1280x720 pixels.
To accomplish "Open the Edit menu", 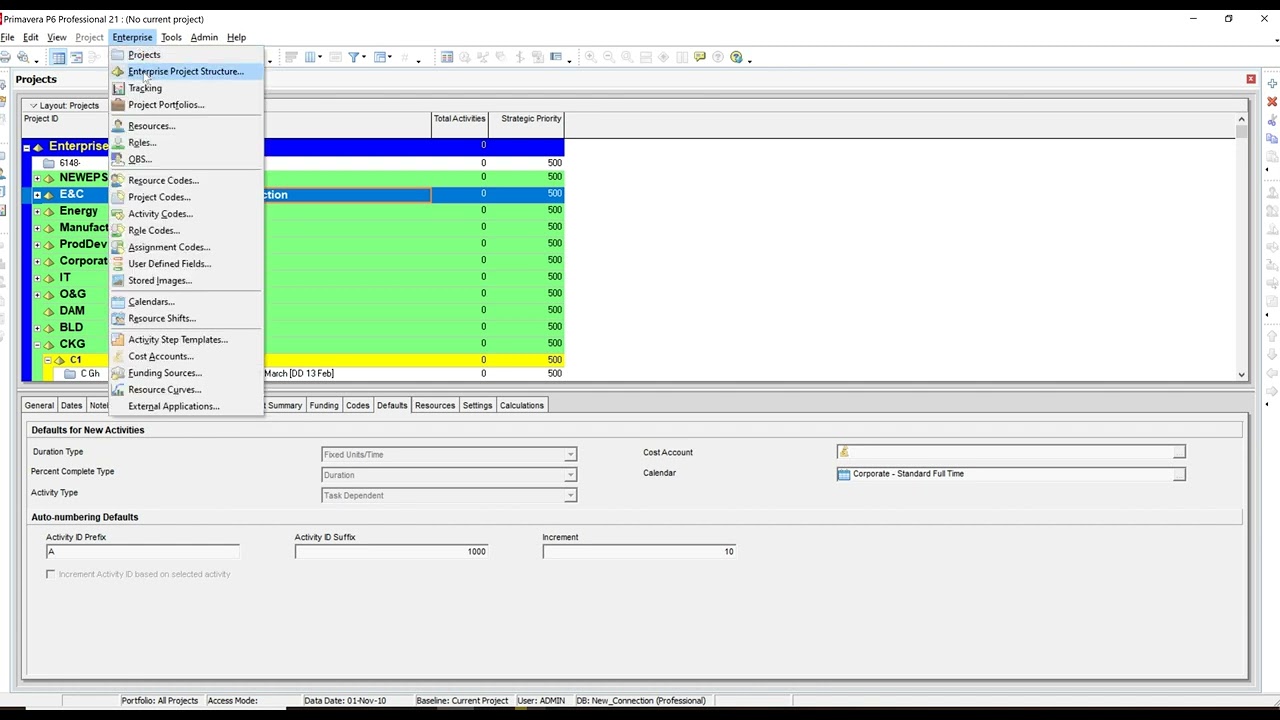I will click(x=31, y=37).
